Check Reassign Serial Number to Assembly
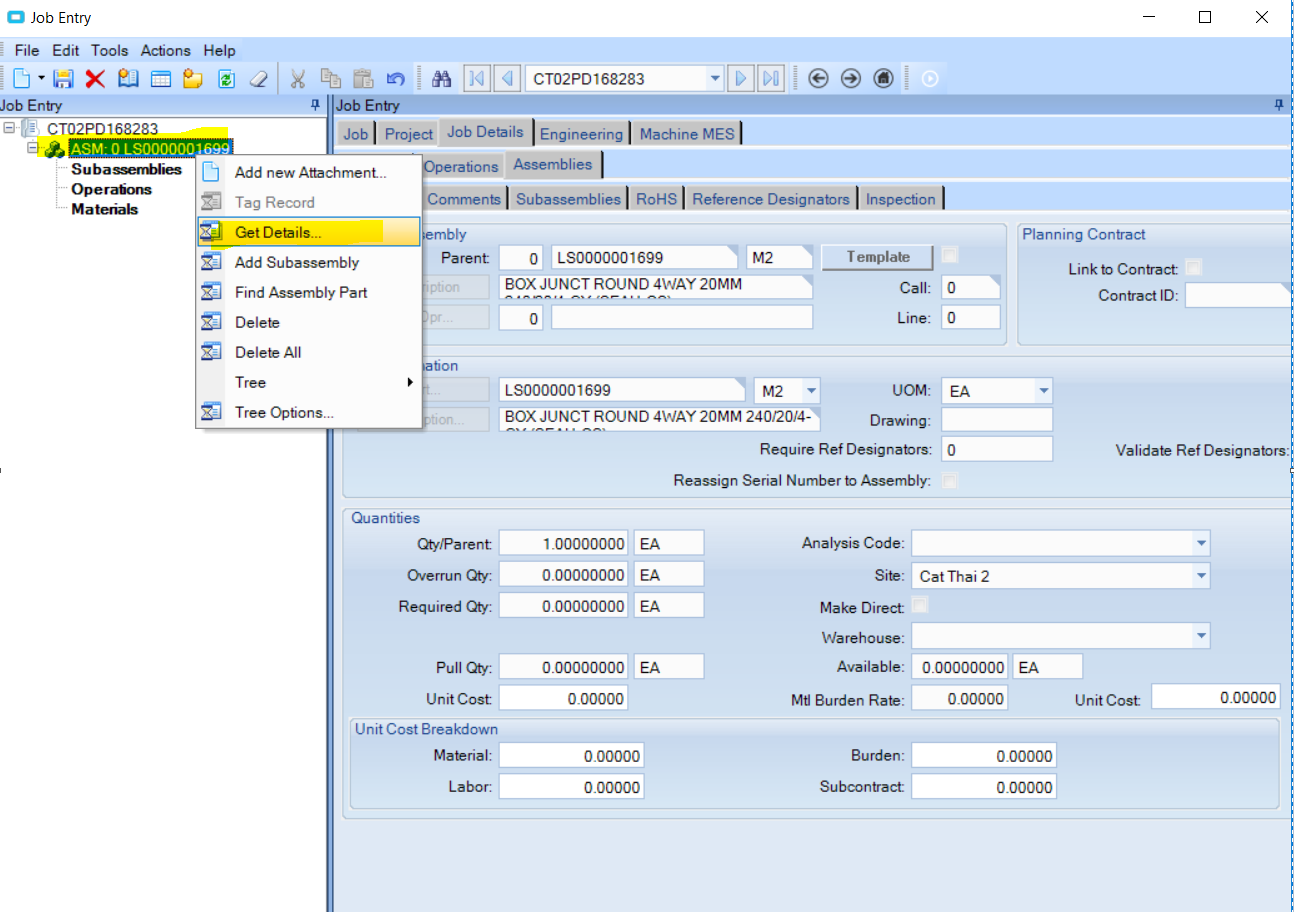Screen dimensions: 1294x912 949,480
